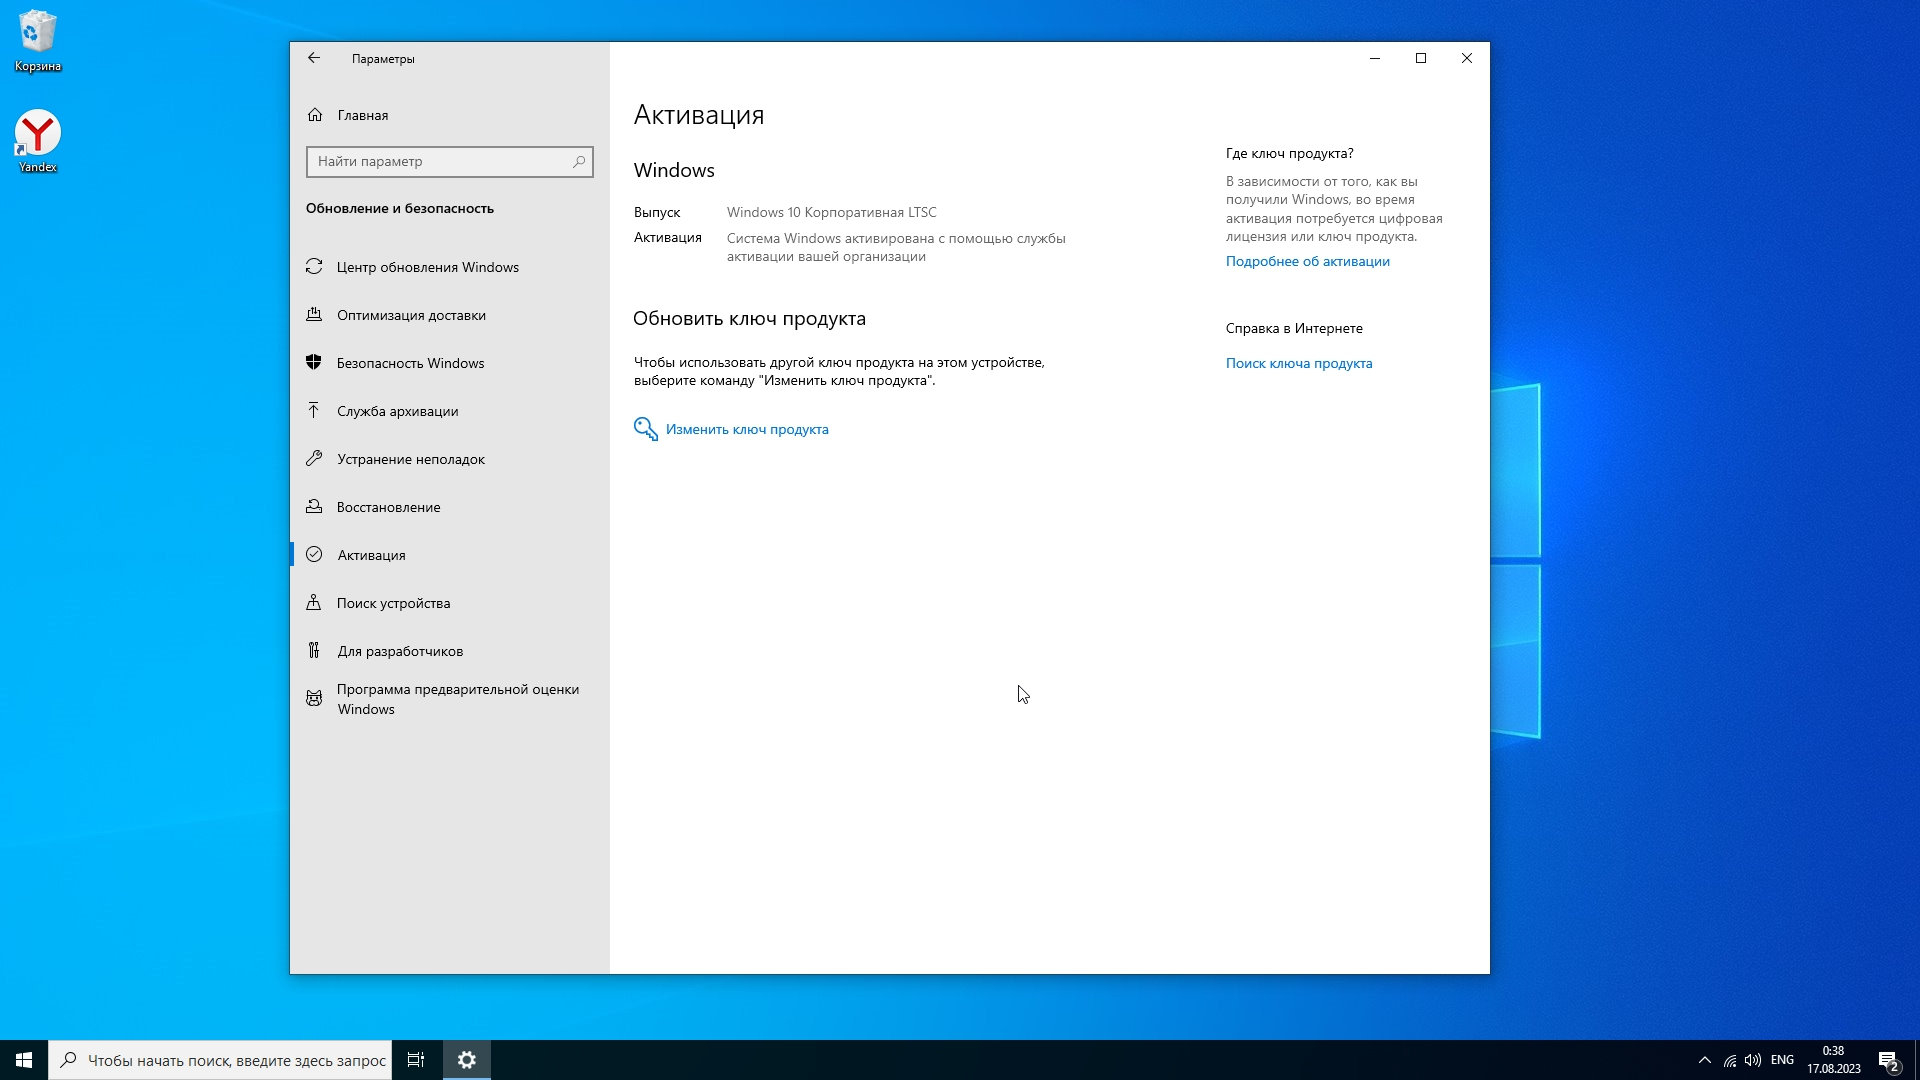Click in Найти параметр search field
Screen dimensions: 1920x1080
tap(440, 161)
